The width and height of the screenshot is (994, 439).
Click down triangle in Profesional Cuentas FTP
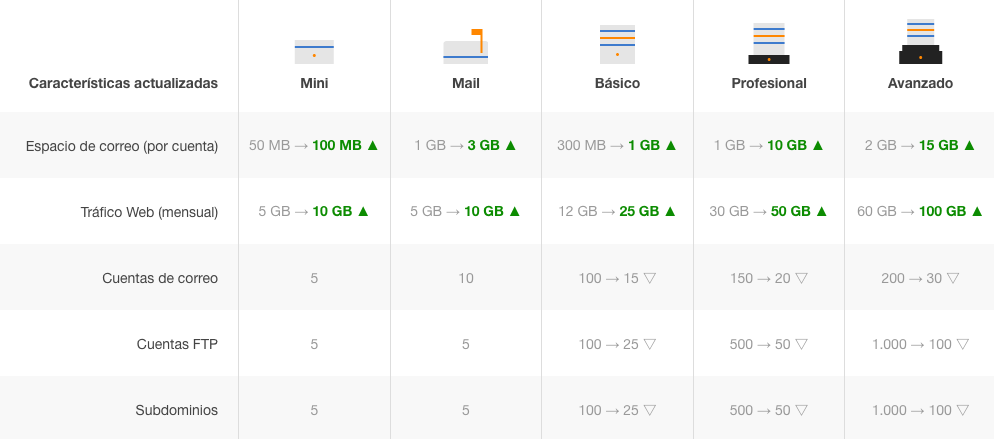point(801,344)
